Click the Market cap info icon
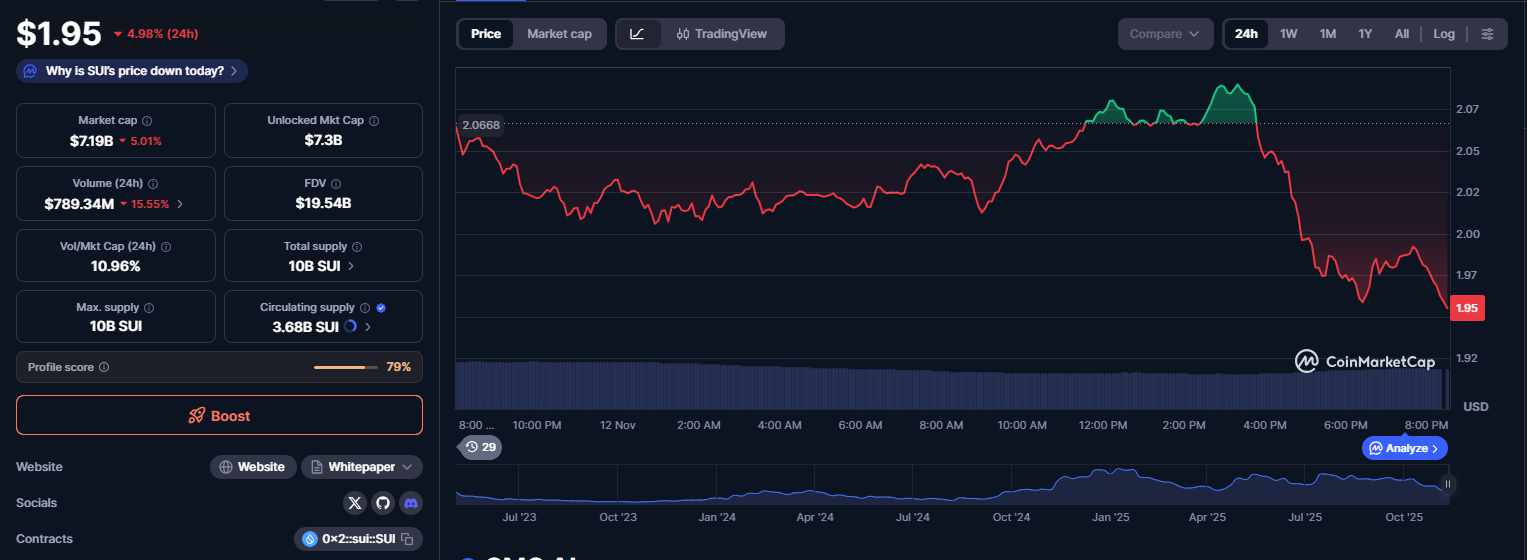 (x=147, y=120)
